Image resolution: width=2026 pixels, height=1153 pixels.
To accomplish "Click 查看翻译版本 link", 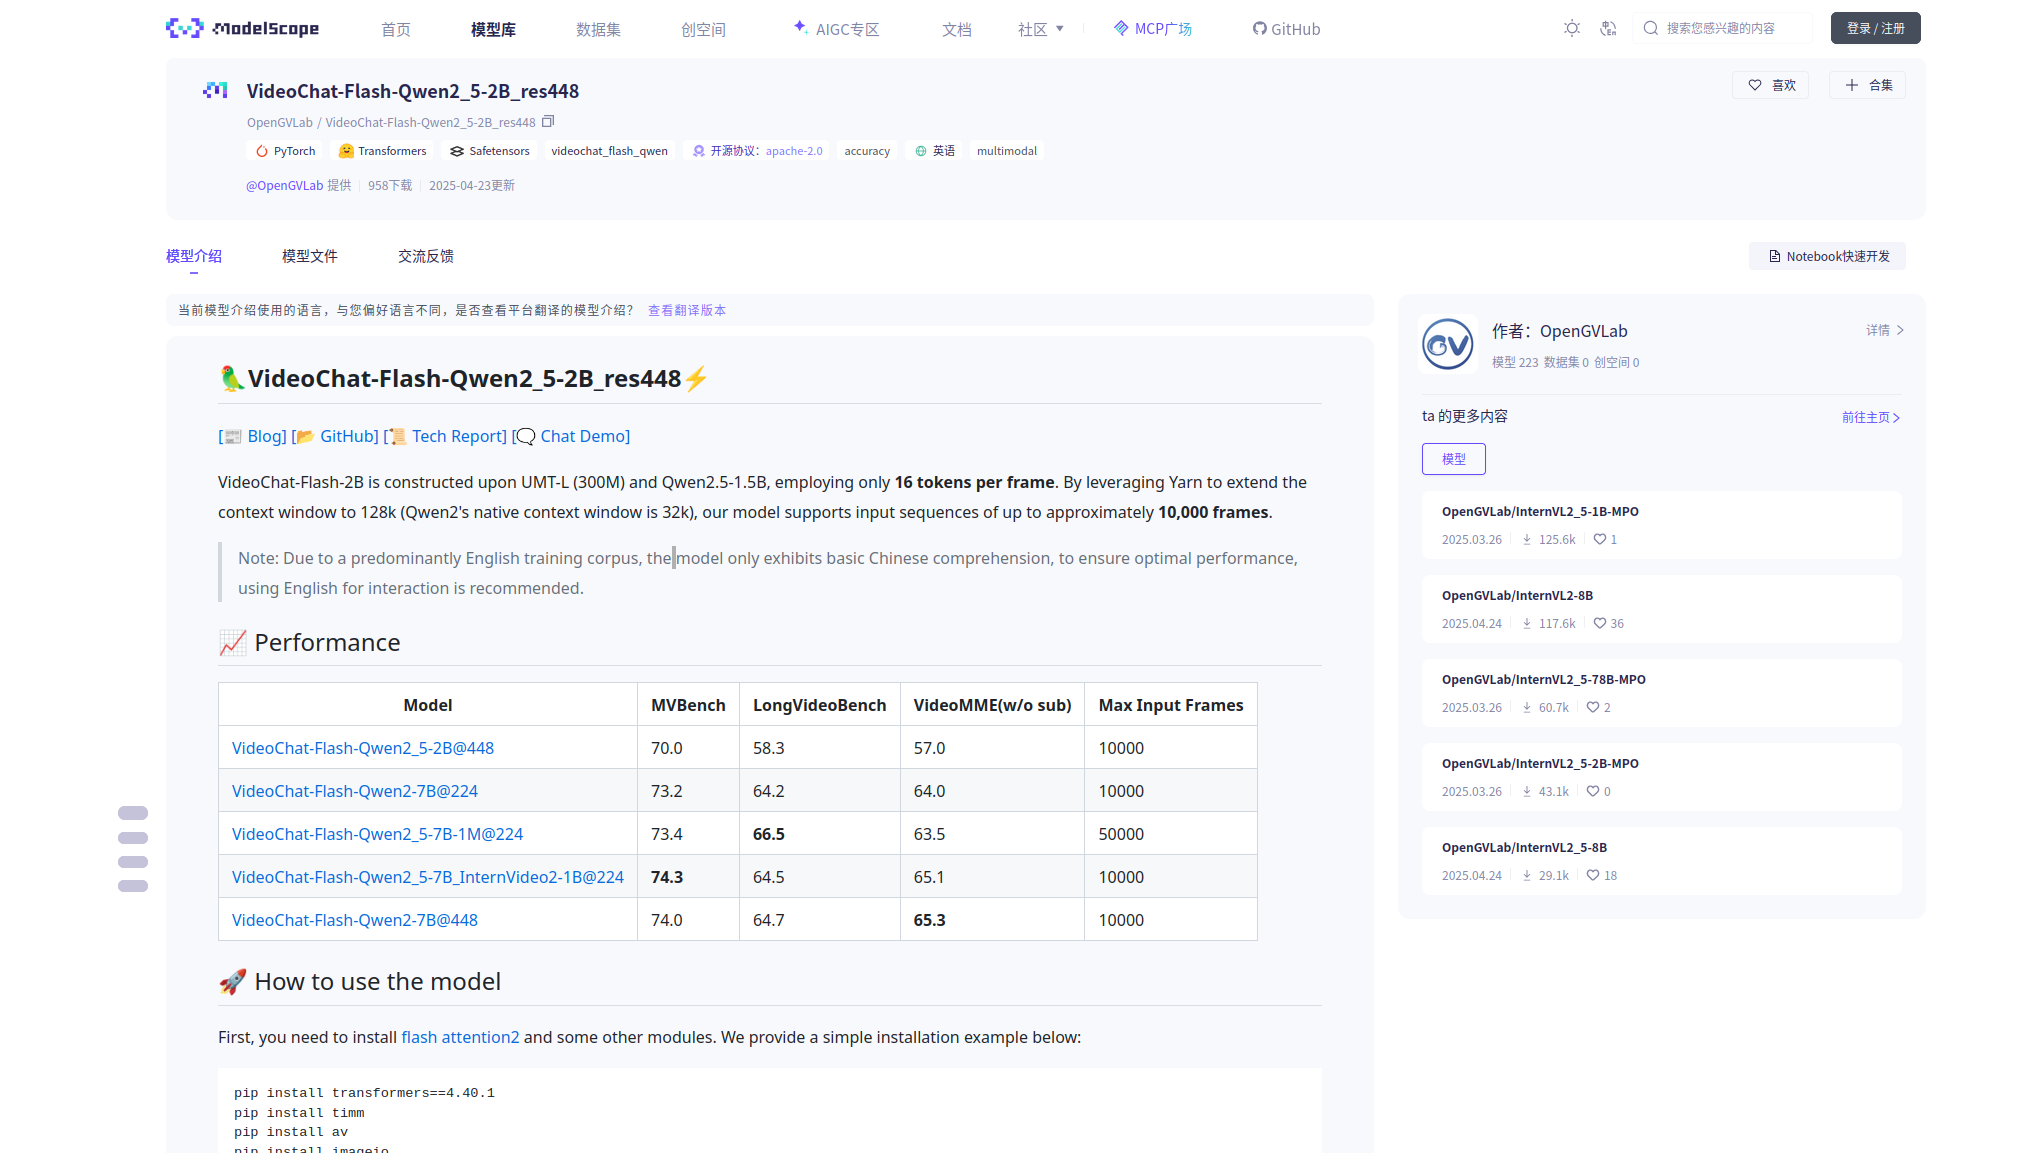I will [686, 311].
